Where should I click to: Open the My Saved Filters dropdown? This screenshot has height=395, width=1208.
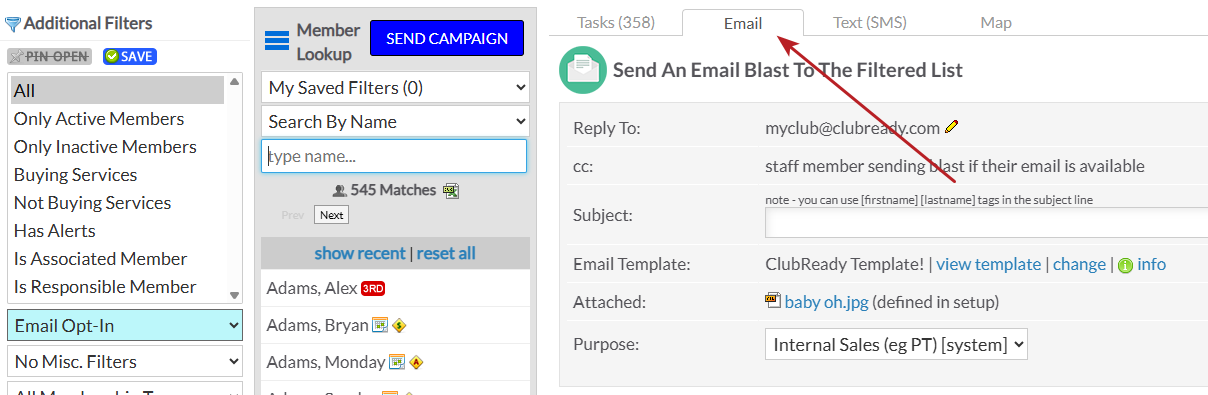coord(395,88)
